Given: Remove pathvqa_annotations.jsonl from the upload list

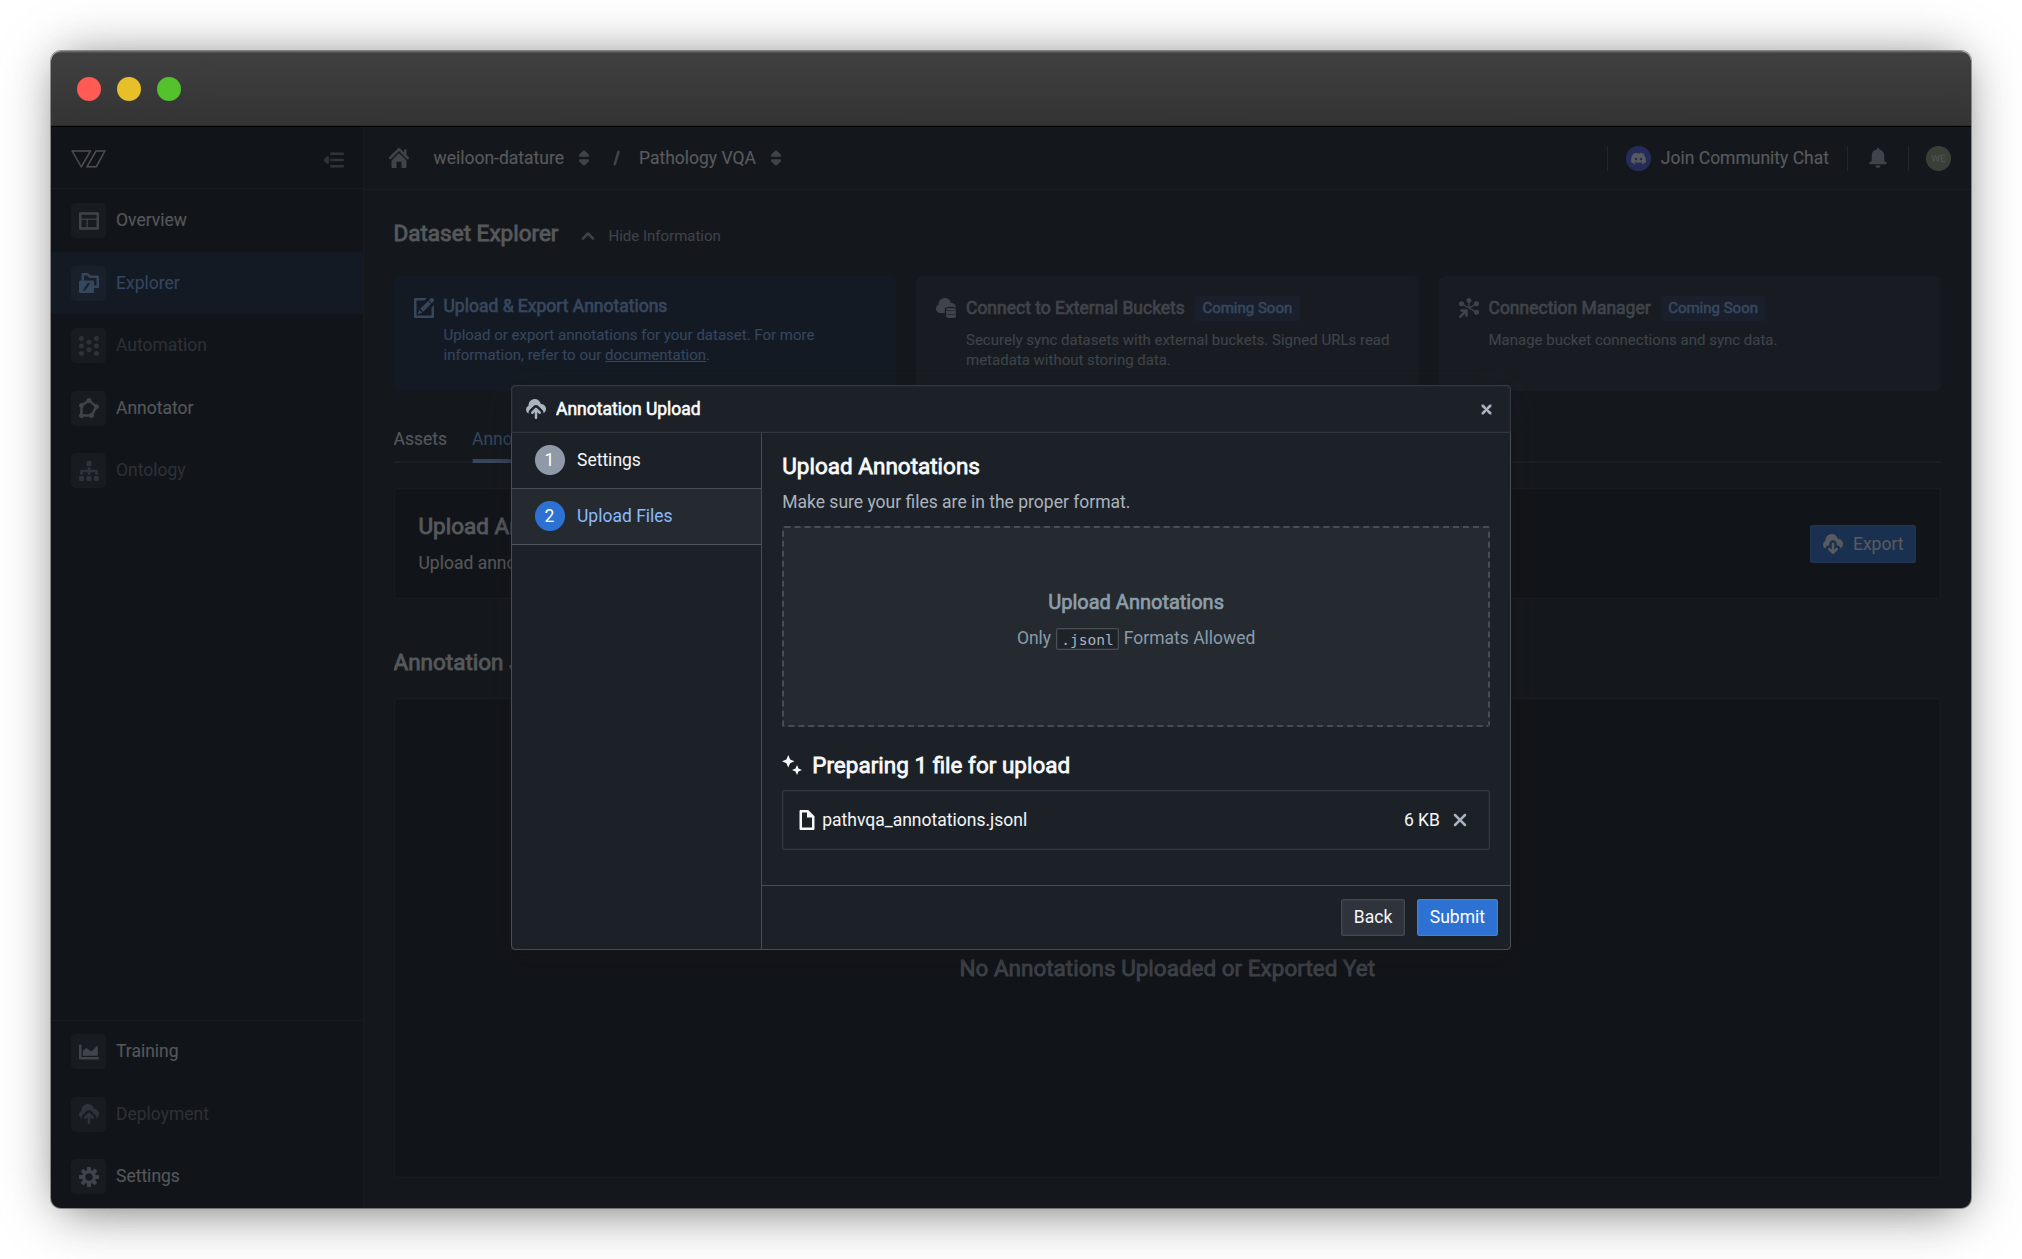Looking at the screenshot, I should point(1460,819).
